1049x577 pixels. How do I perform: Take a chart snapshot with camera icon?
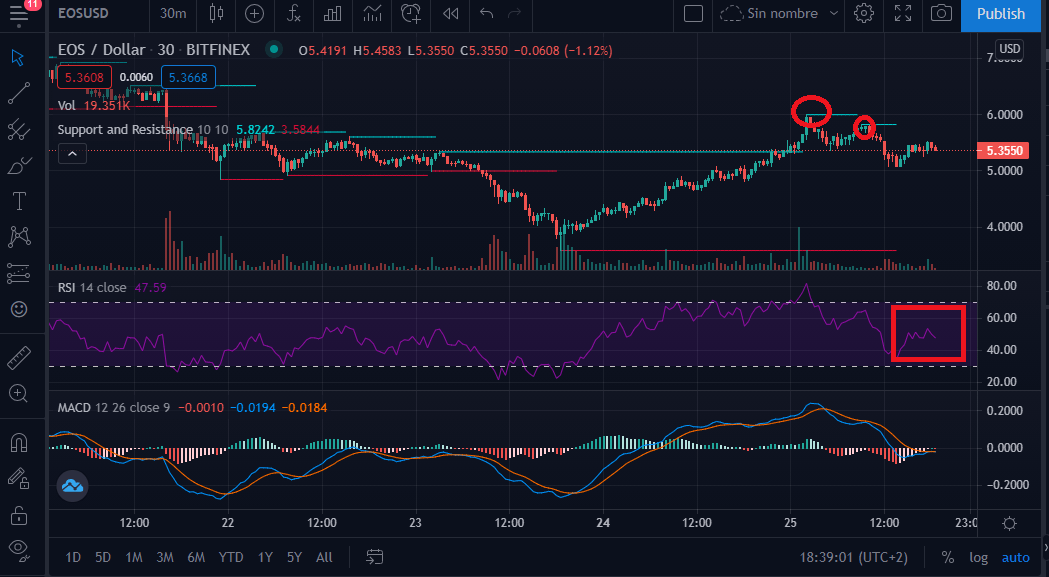[940, 14]
